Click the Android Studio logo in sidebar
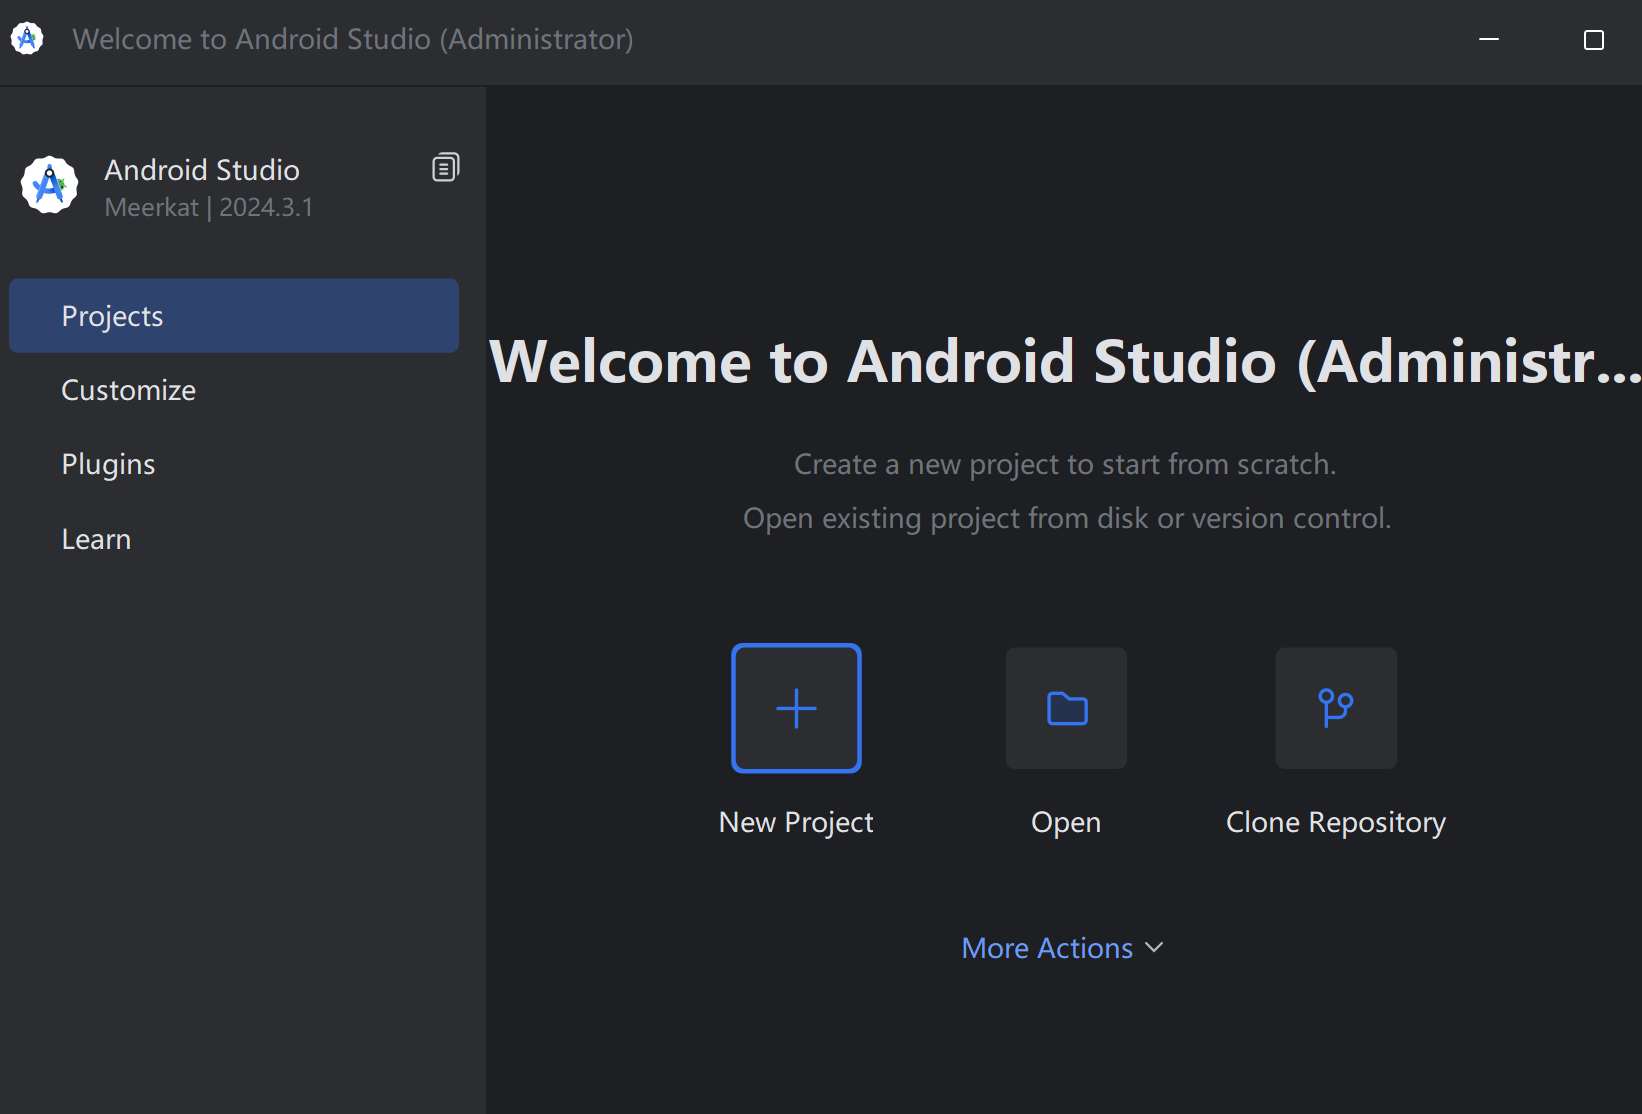1642x1114 pixels. pos(50,185)
